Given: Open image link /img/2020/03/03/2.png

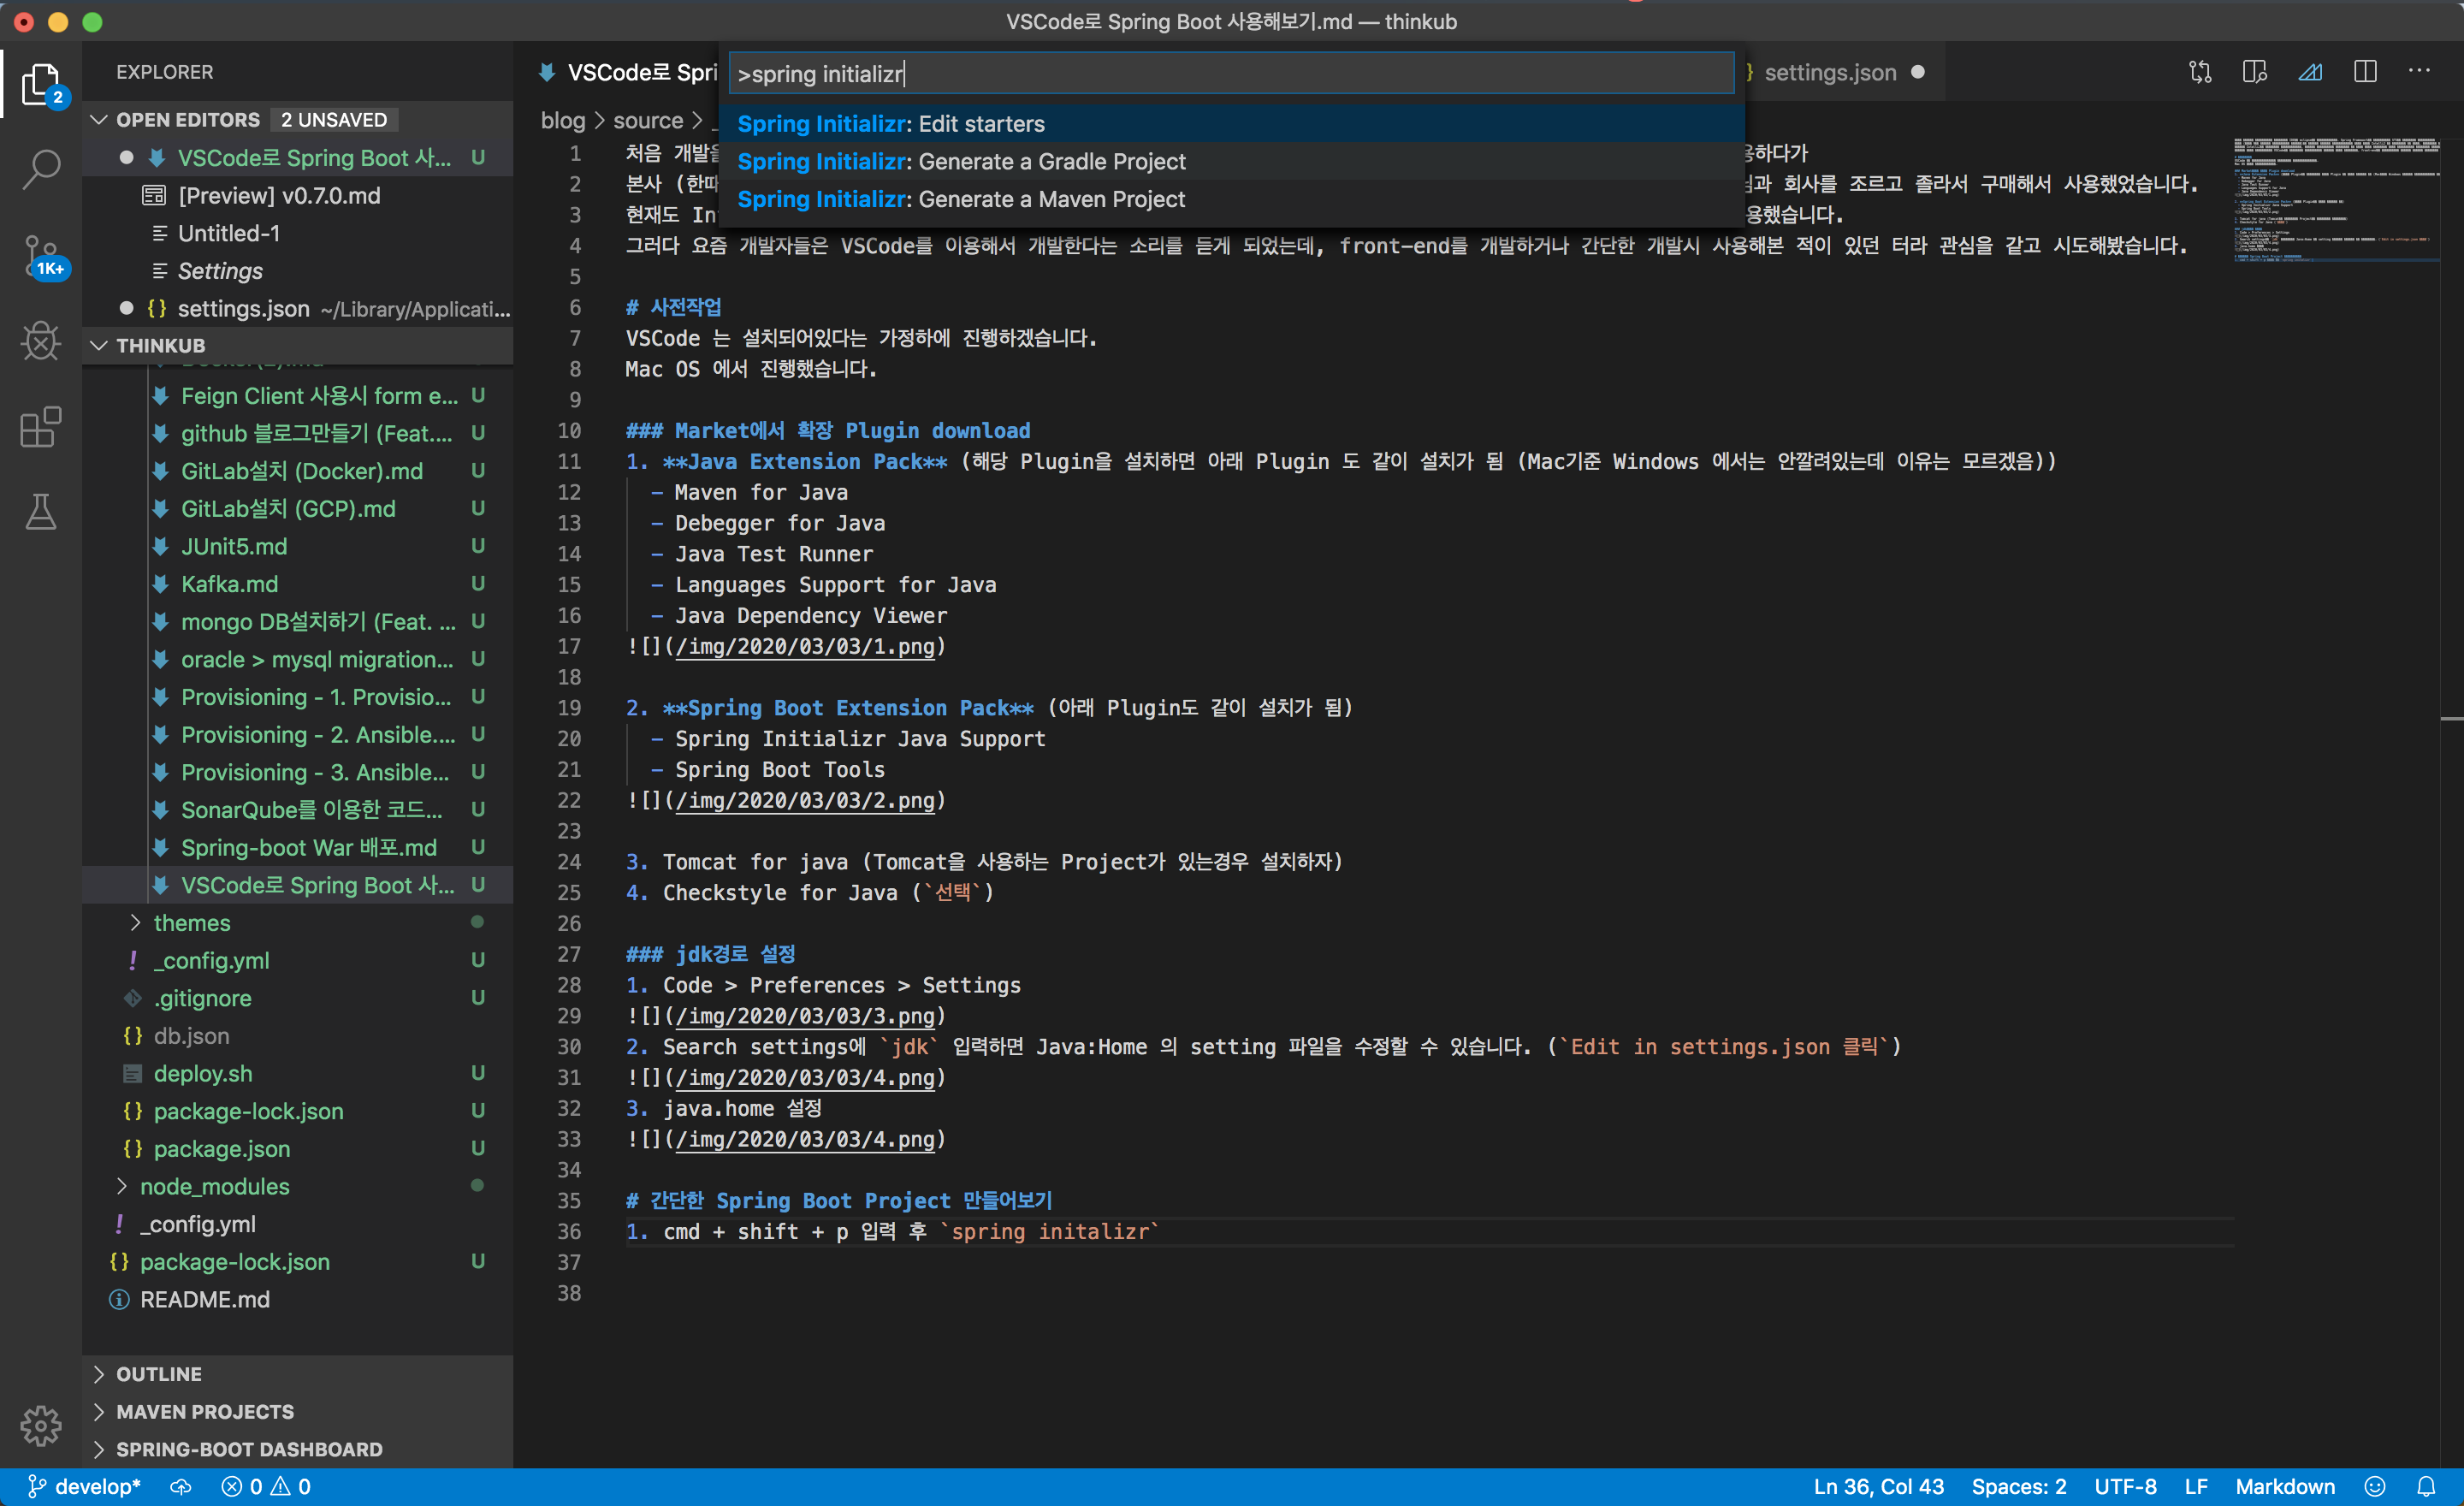Looking at the screenshot, I should point(805,800).
